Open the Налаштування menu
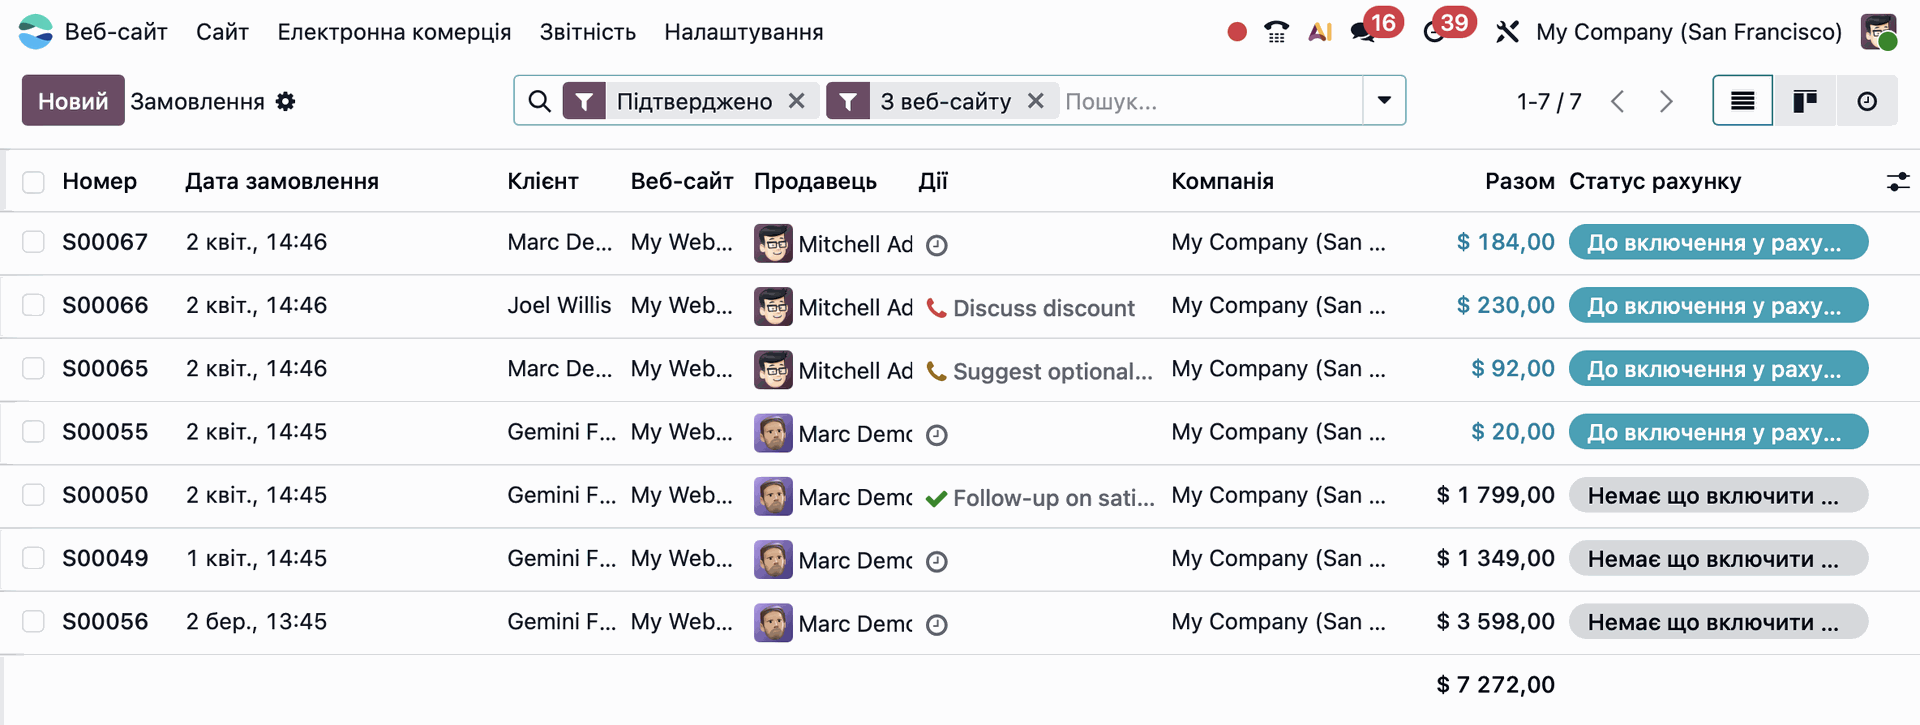 click(743, 32)
